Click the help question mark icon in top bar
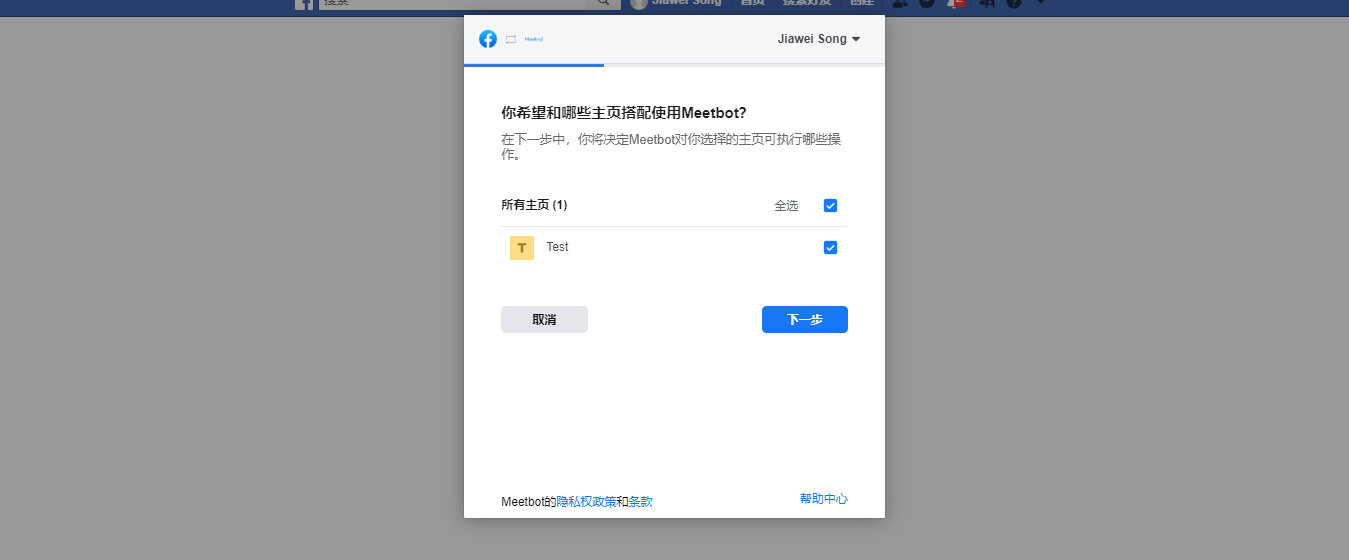The image size is (1349, 560). click(1014, 3)
